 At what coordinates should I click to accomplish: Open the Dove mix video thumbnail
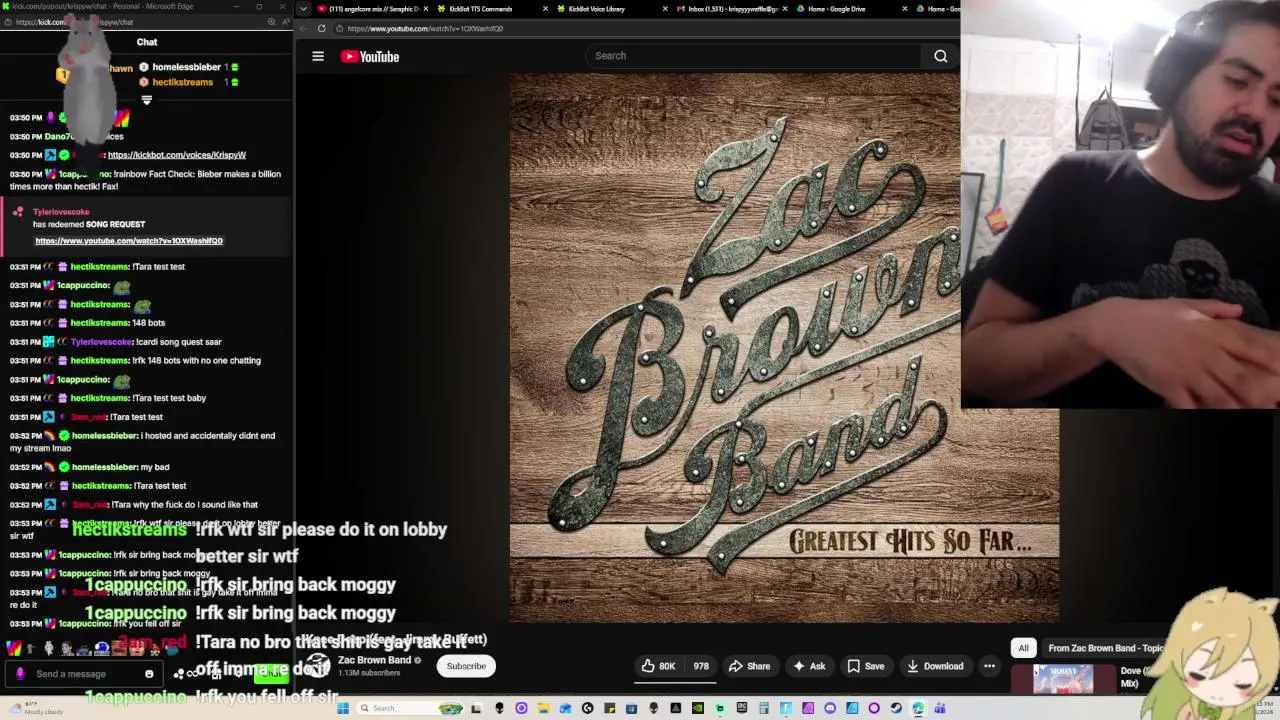click(1062, 679)
